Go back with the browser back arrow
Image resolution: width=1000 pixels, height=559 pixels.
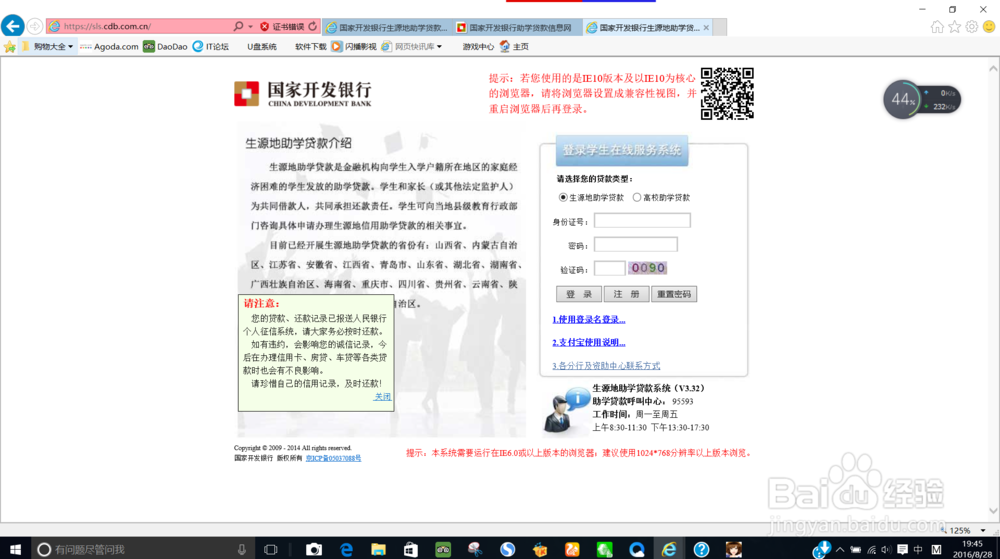pyautogui.click(x=13, y=26)
